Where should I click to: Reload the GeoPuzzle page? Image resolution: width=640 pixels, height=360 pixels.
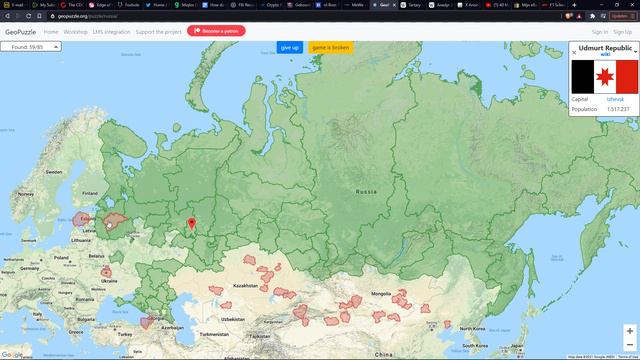click(x=28, y=16)
